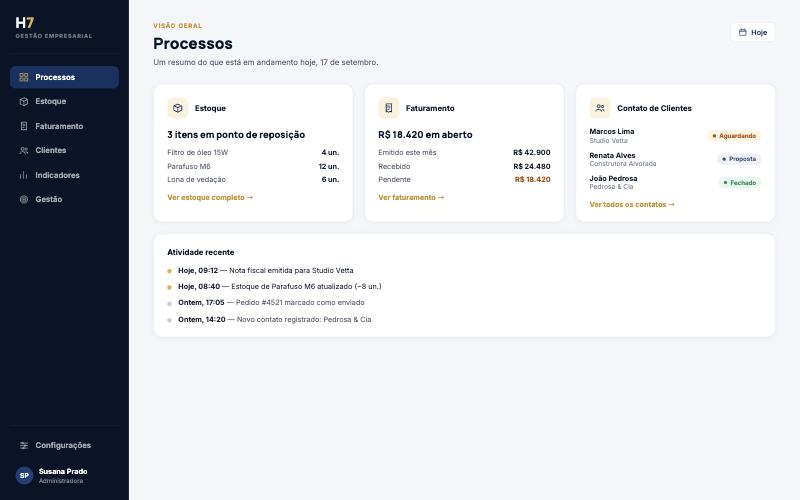The width and height of the screenshot is (800, 500).
Task: Click the Faturamento receipt icon in sidebar
Action: pyautogui.click(x=23, y=126)
